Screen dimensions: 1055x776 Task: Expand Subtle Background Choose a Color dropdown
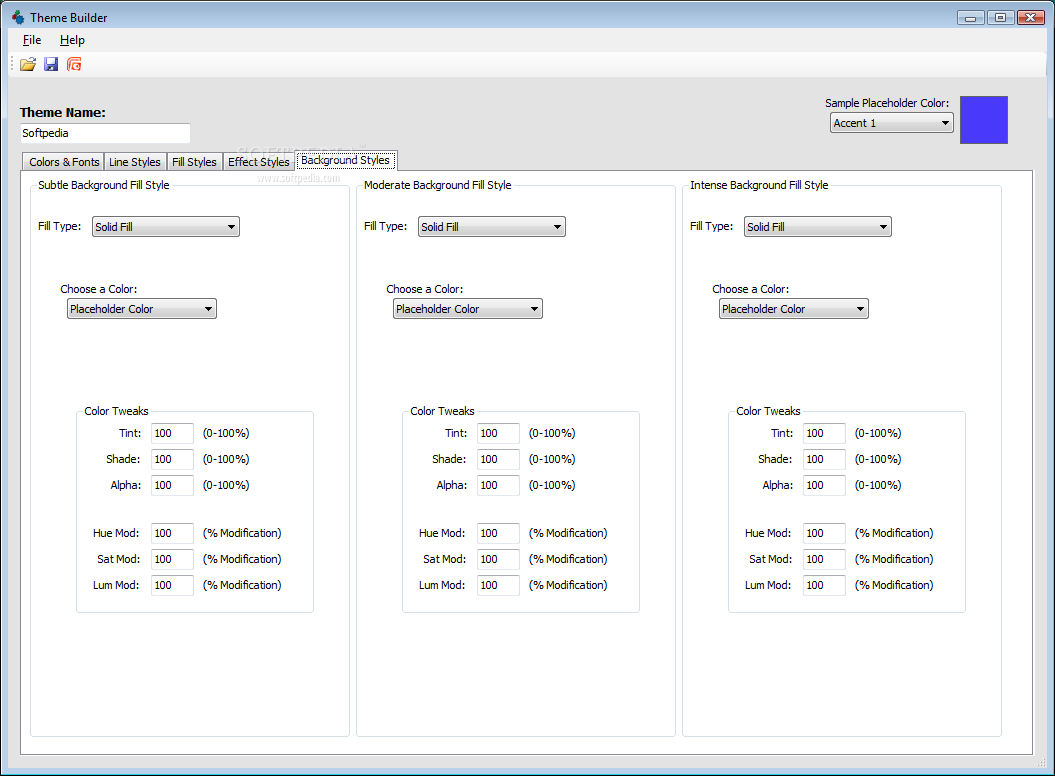(x=142, y=309)
